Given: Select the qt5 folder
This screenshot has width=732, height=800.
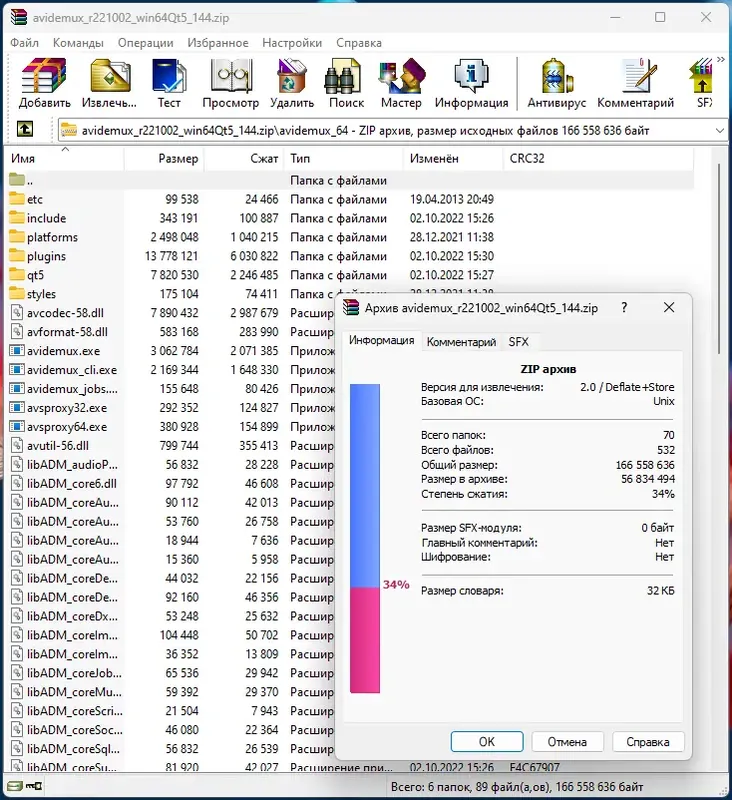Looking at the screenshot, I should pyautogui.click(x=349, y=275).
